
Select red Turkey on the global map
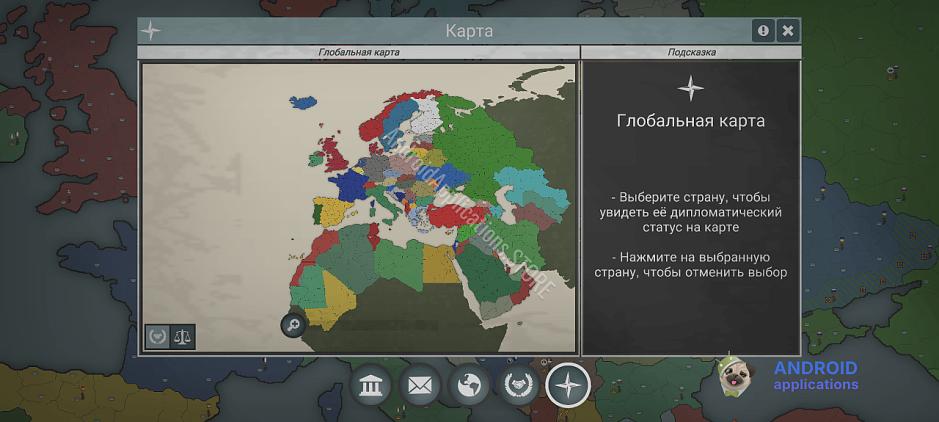[458, 215]
